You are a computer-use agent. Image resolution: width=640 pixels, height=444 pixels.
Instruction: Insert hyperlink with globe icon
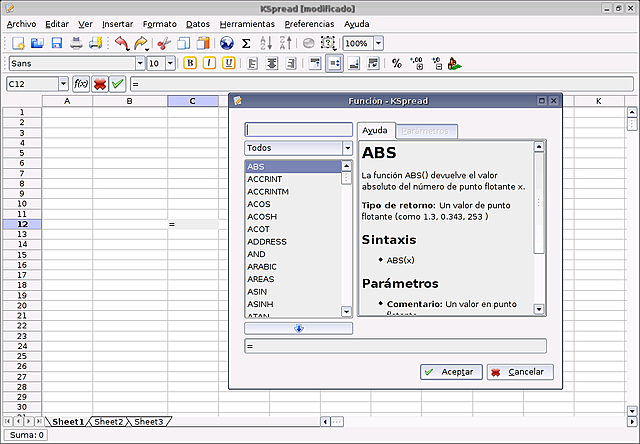tap(227, 43)
